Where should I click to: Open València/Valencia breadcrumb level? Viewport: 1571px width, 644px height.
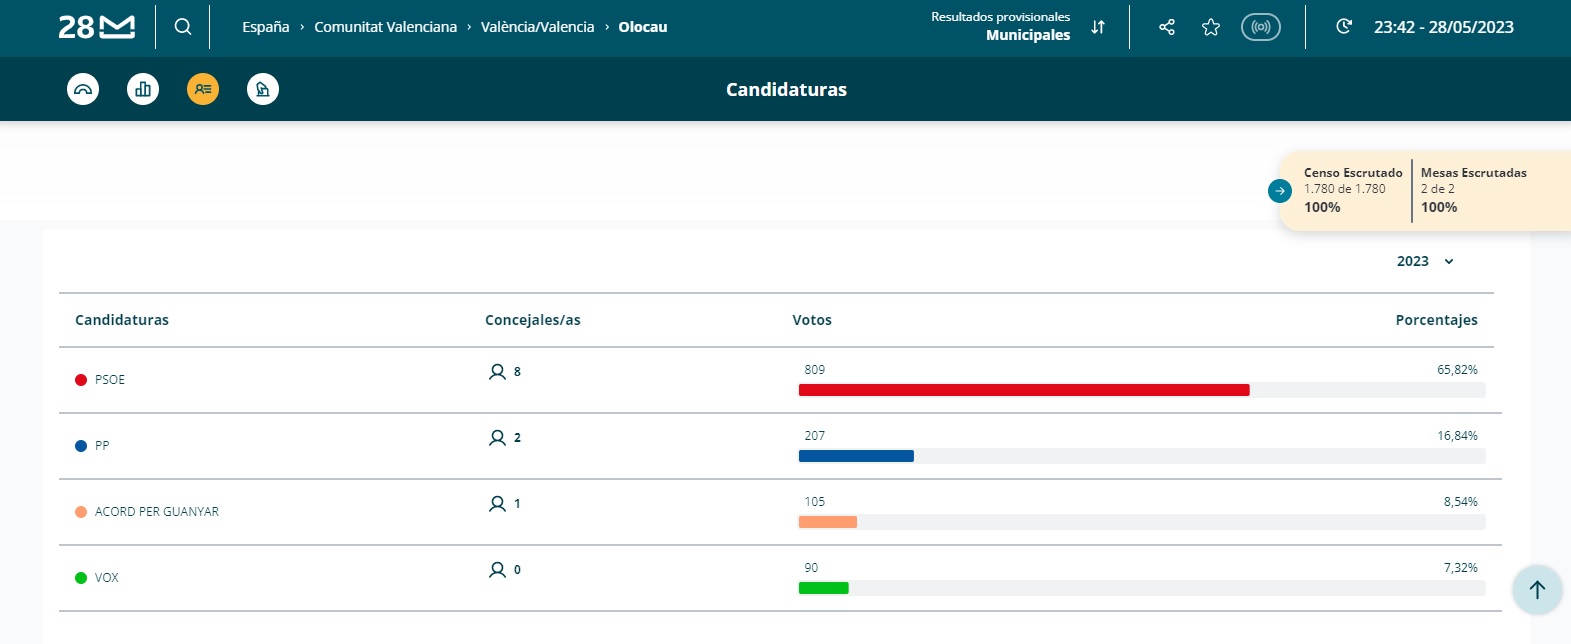click(537, 27)
